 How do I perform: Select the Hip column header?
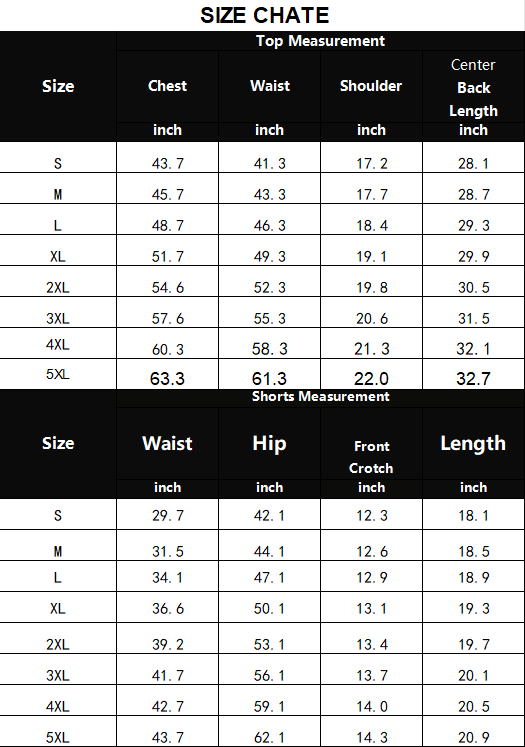click(269, 444)
